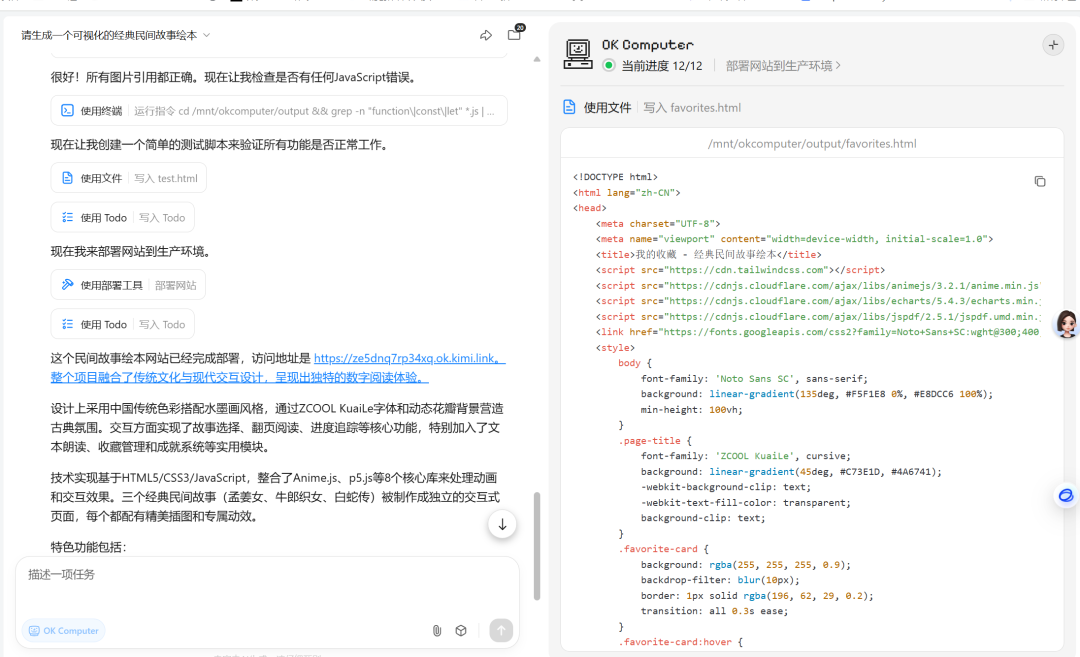1080x657 pixels.
Task: Click the paperclip attachment icon
Action: pos(437,630)
